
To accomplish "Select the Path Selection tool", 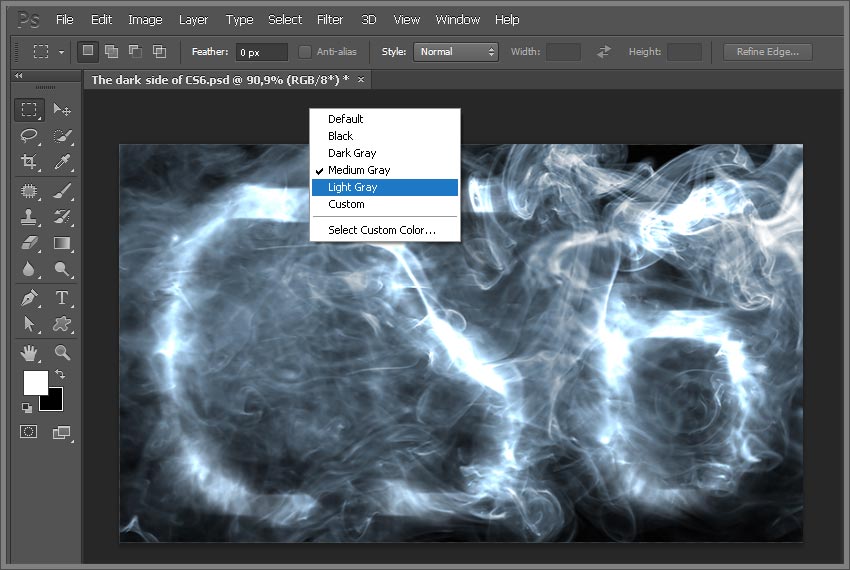I will [29, 324].
